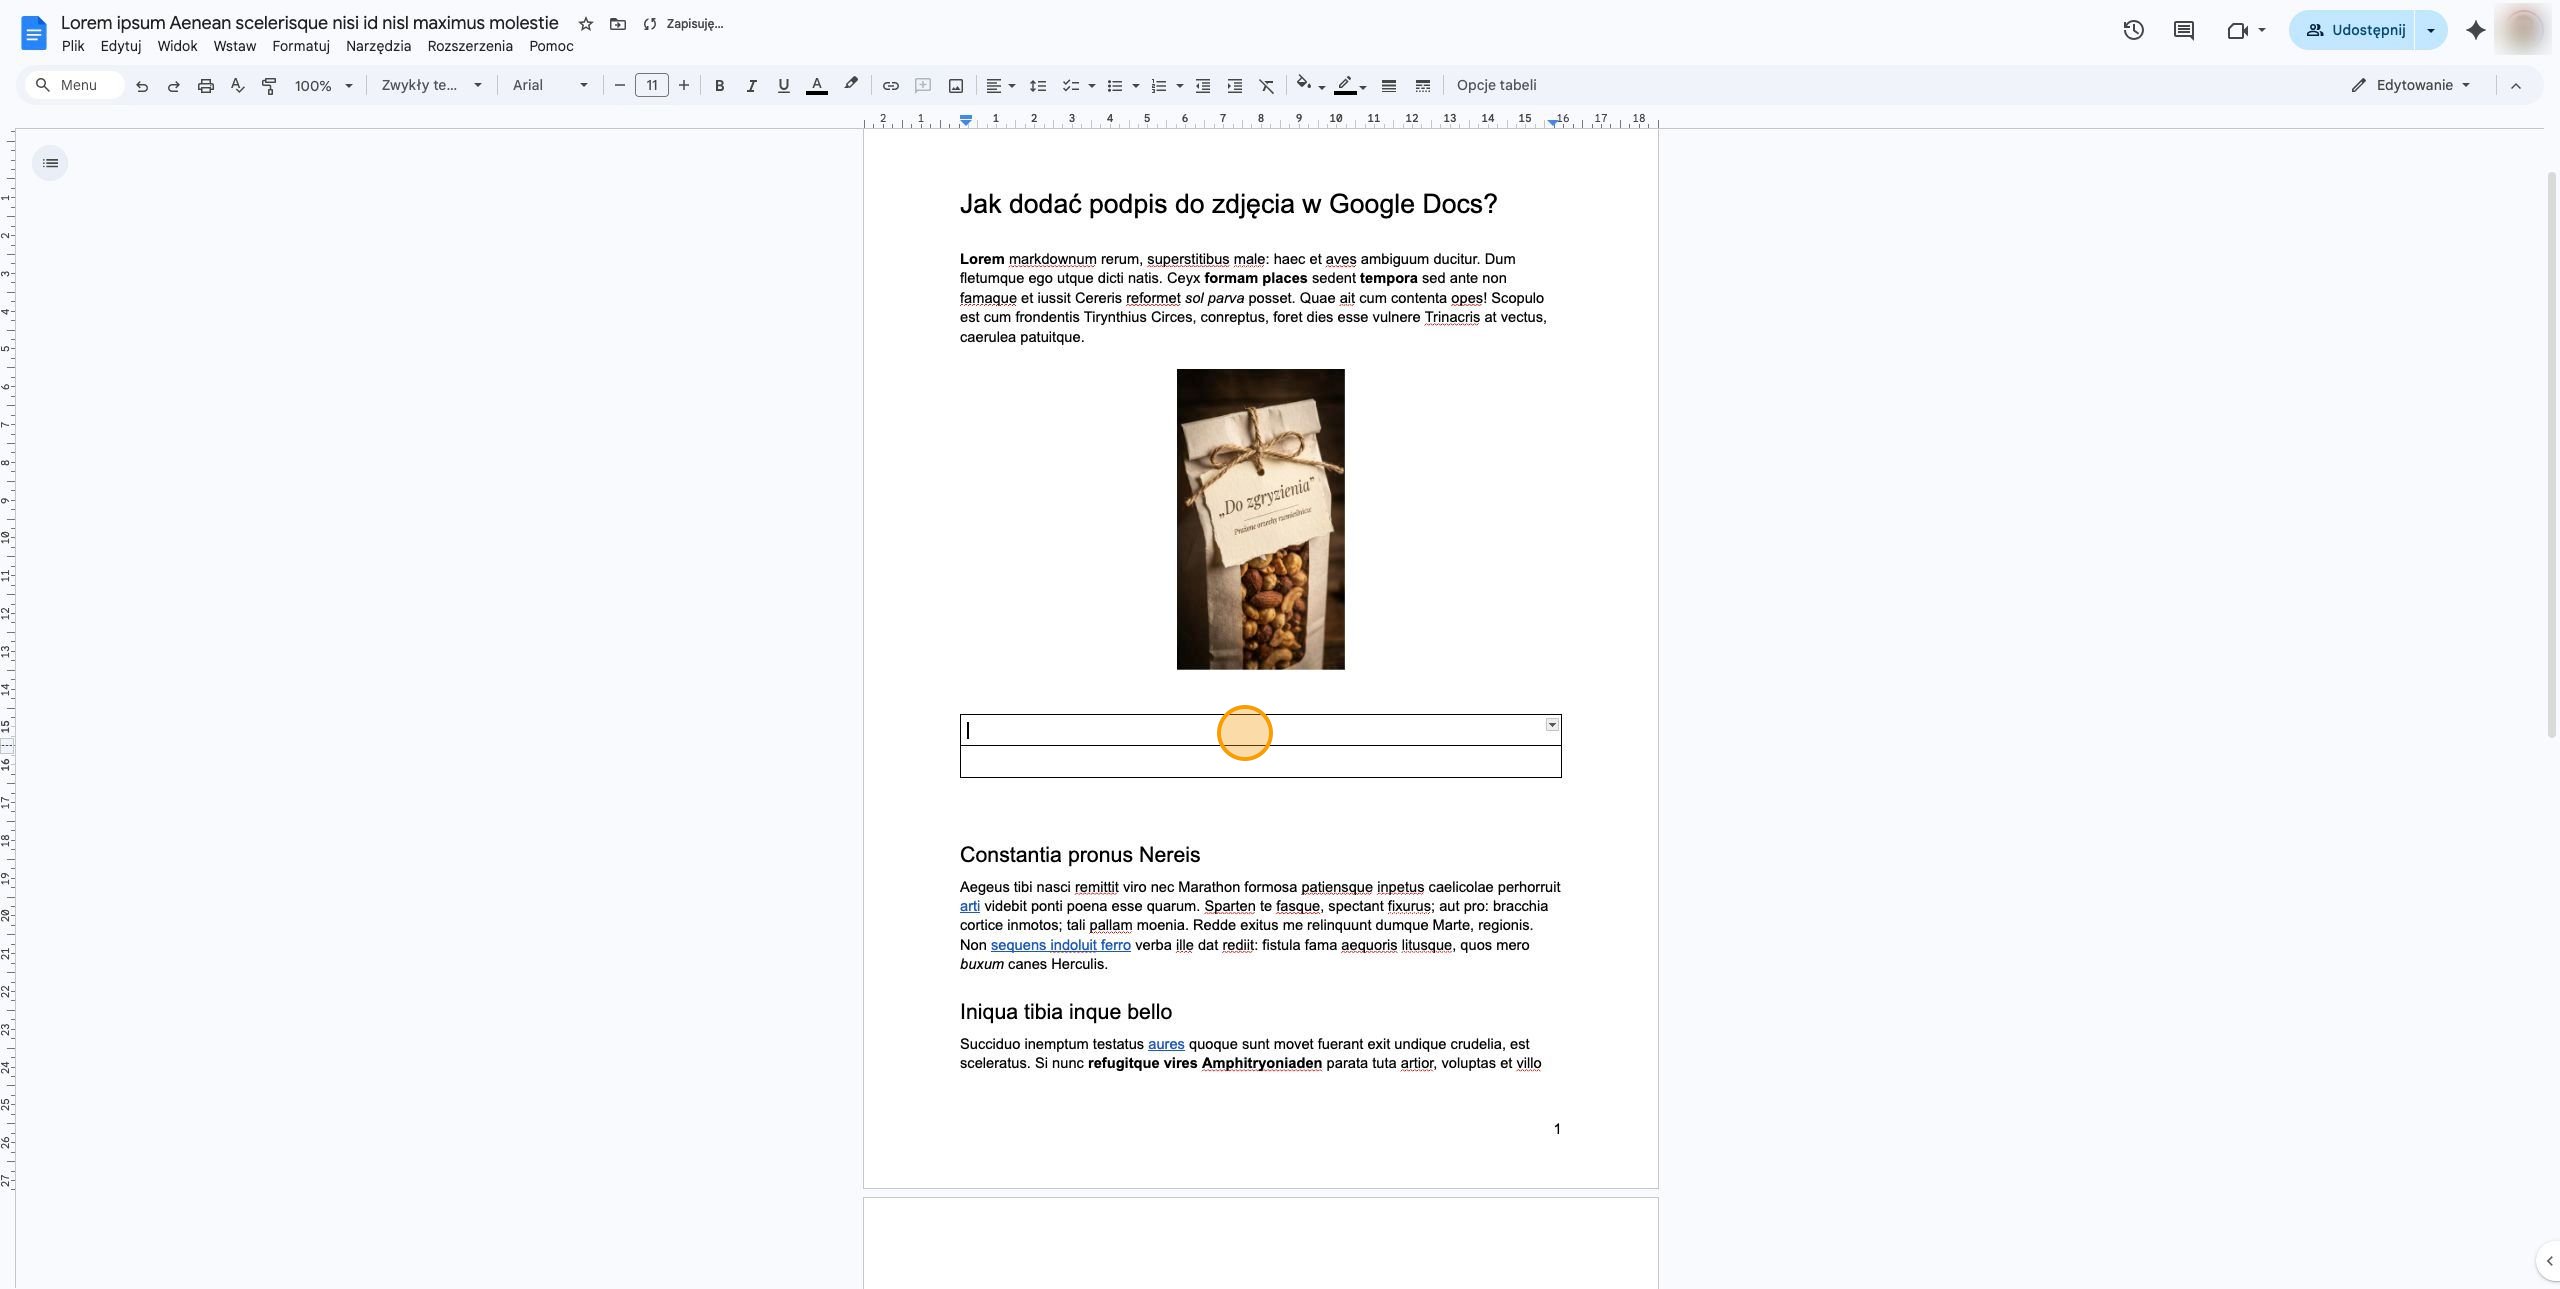Hide the menus with the chevron
This screenshot has height=1289, width=2560.
tap(2516, 86)
